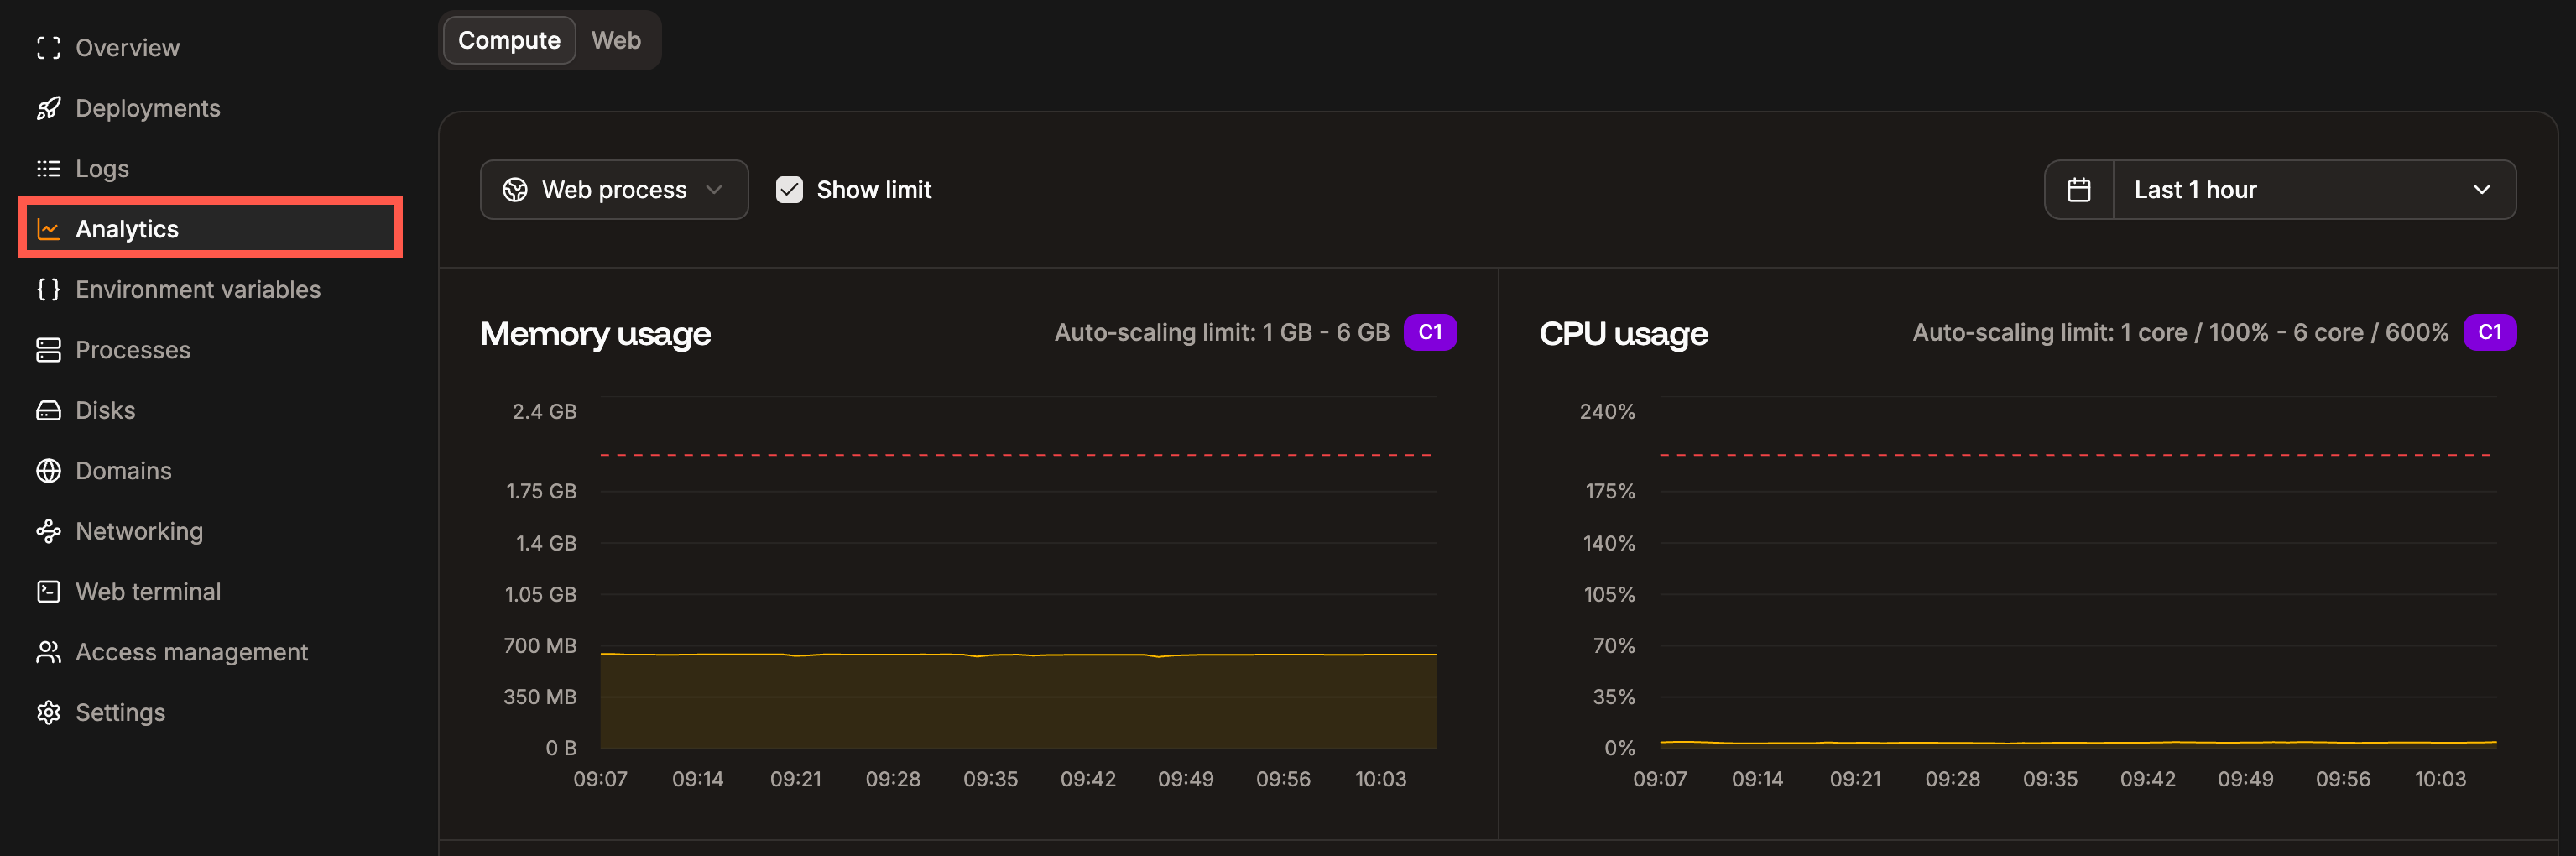Select the Deployments rocket icon
The height and width of the screenshot is (856, 2576).
pyautogui.click(x=48, y=108)
